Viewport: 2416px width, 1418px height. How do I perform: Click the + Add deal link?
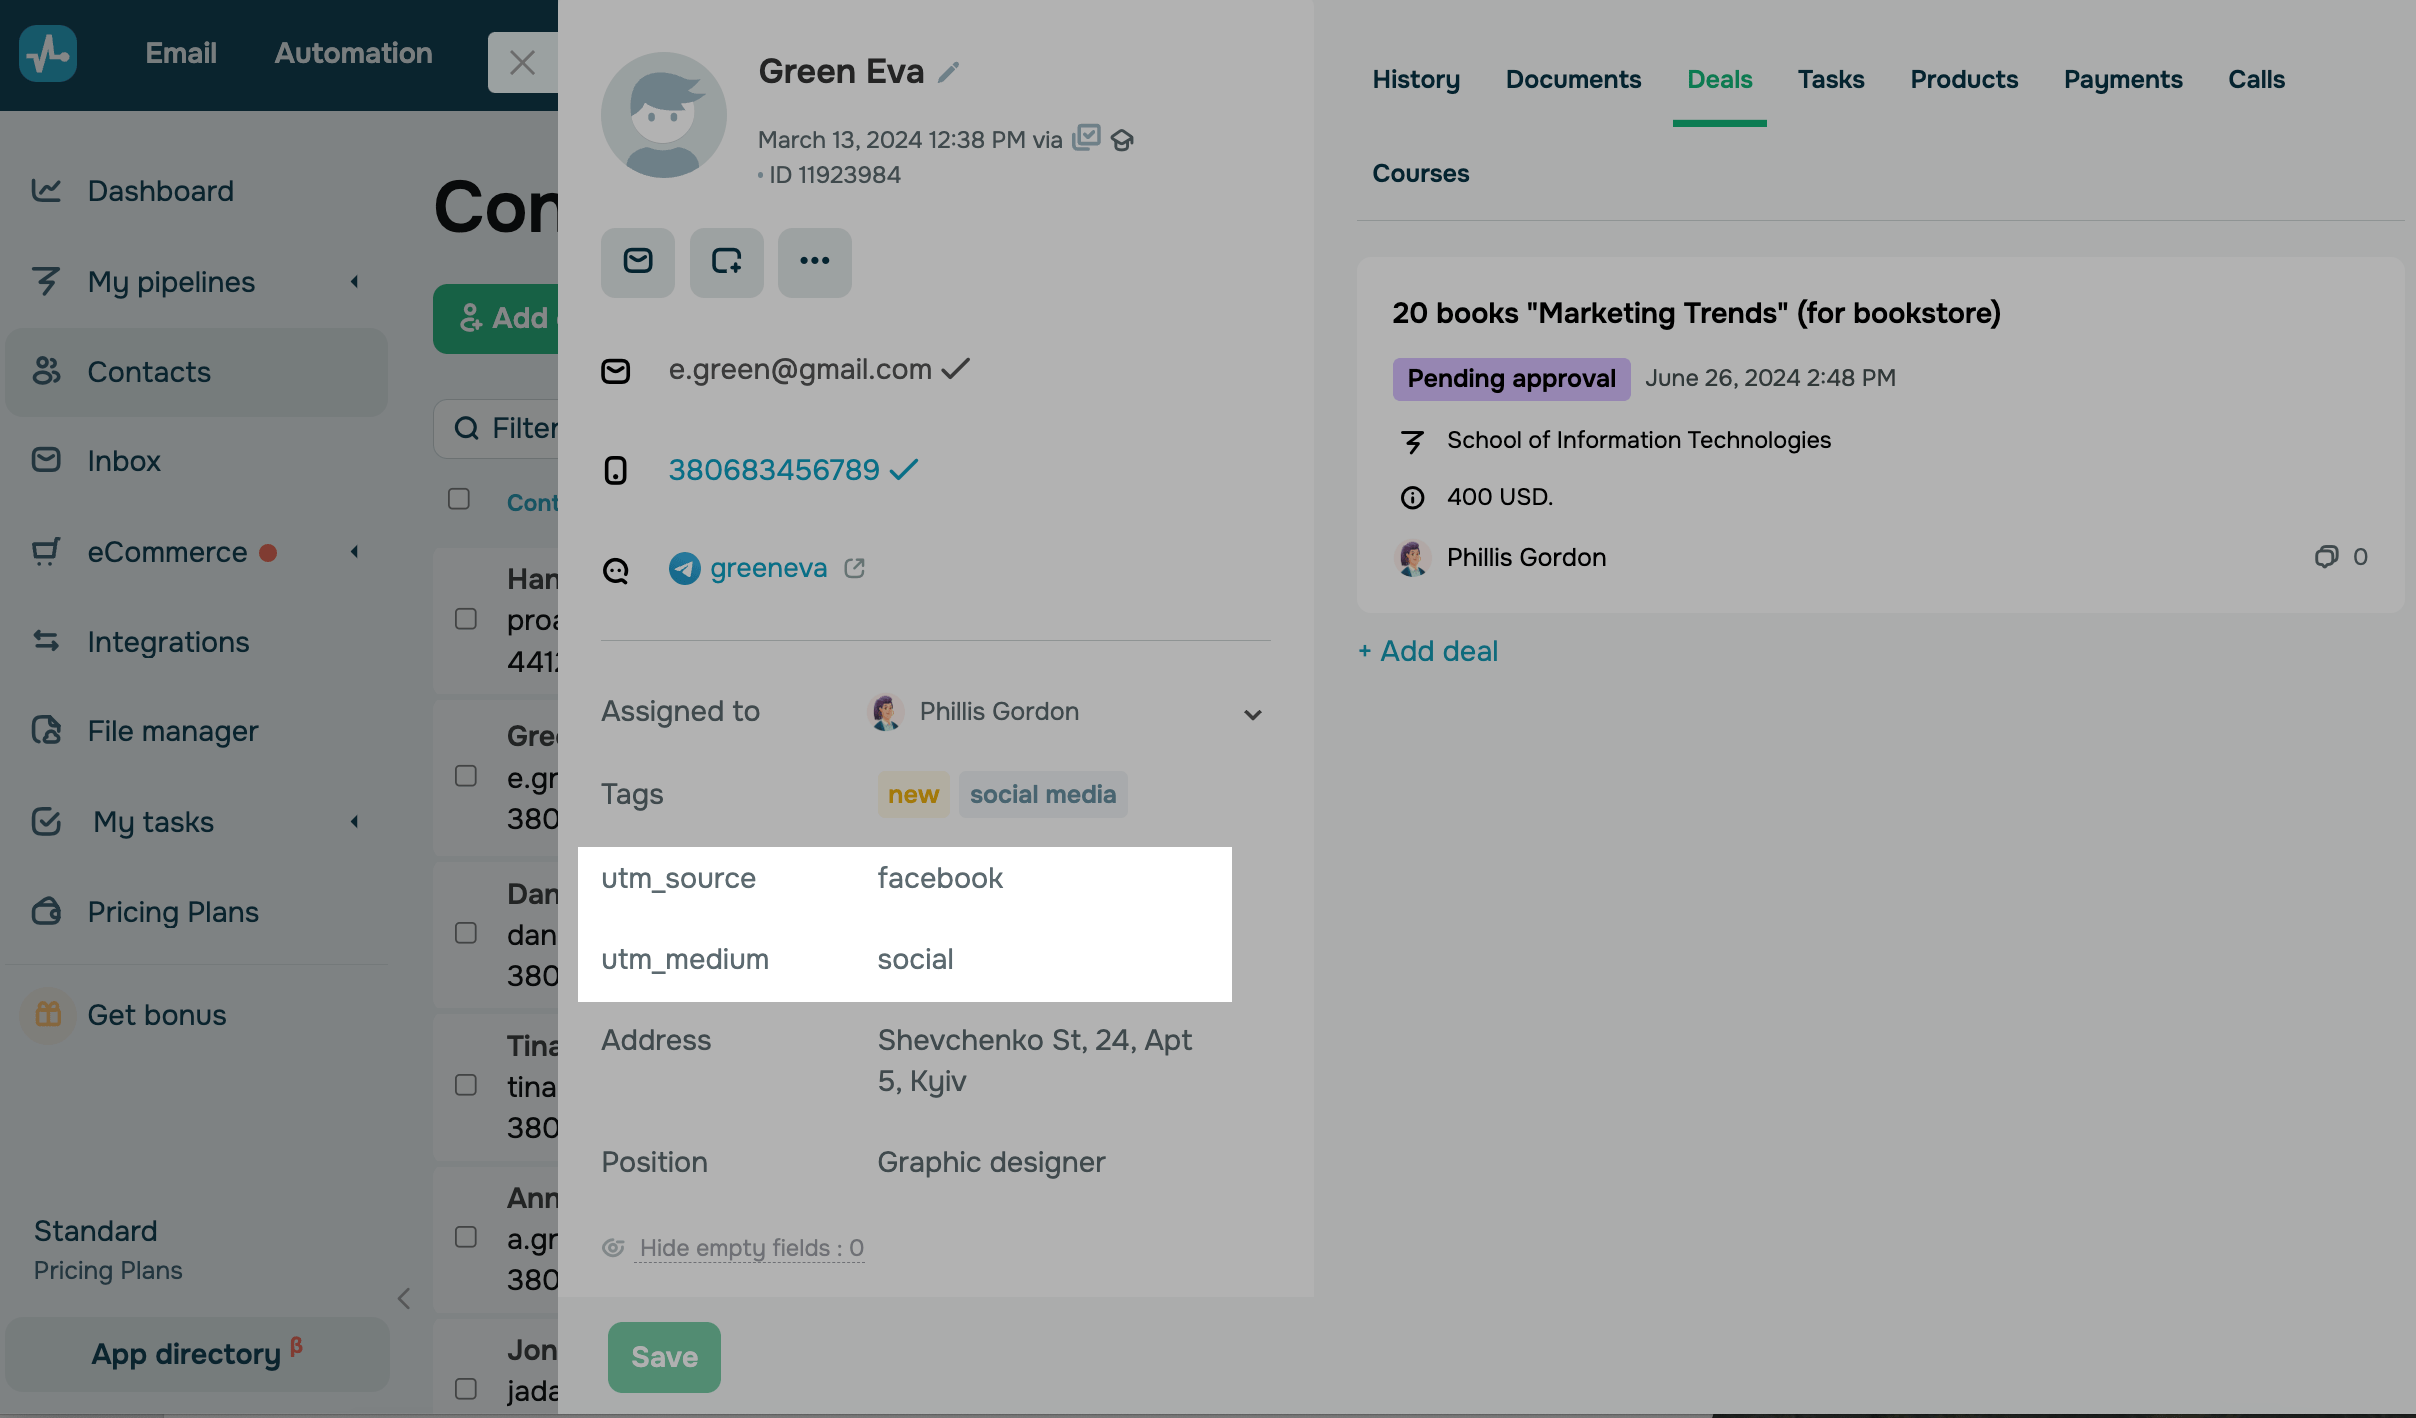click(x=1428, y=651)
